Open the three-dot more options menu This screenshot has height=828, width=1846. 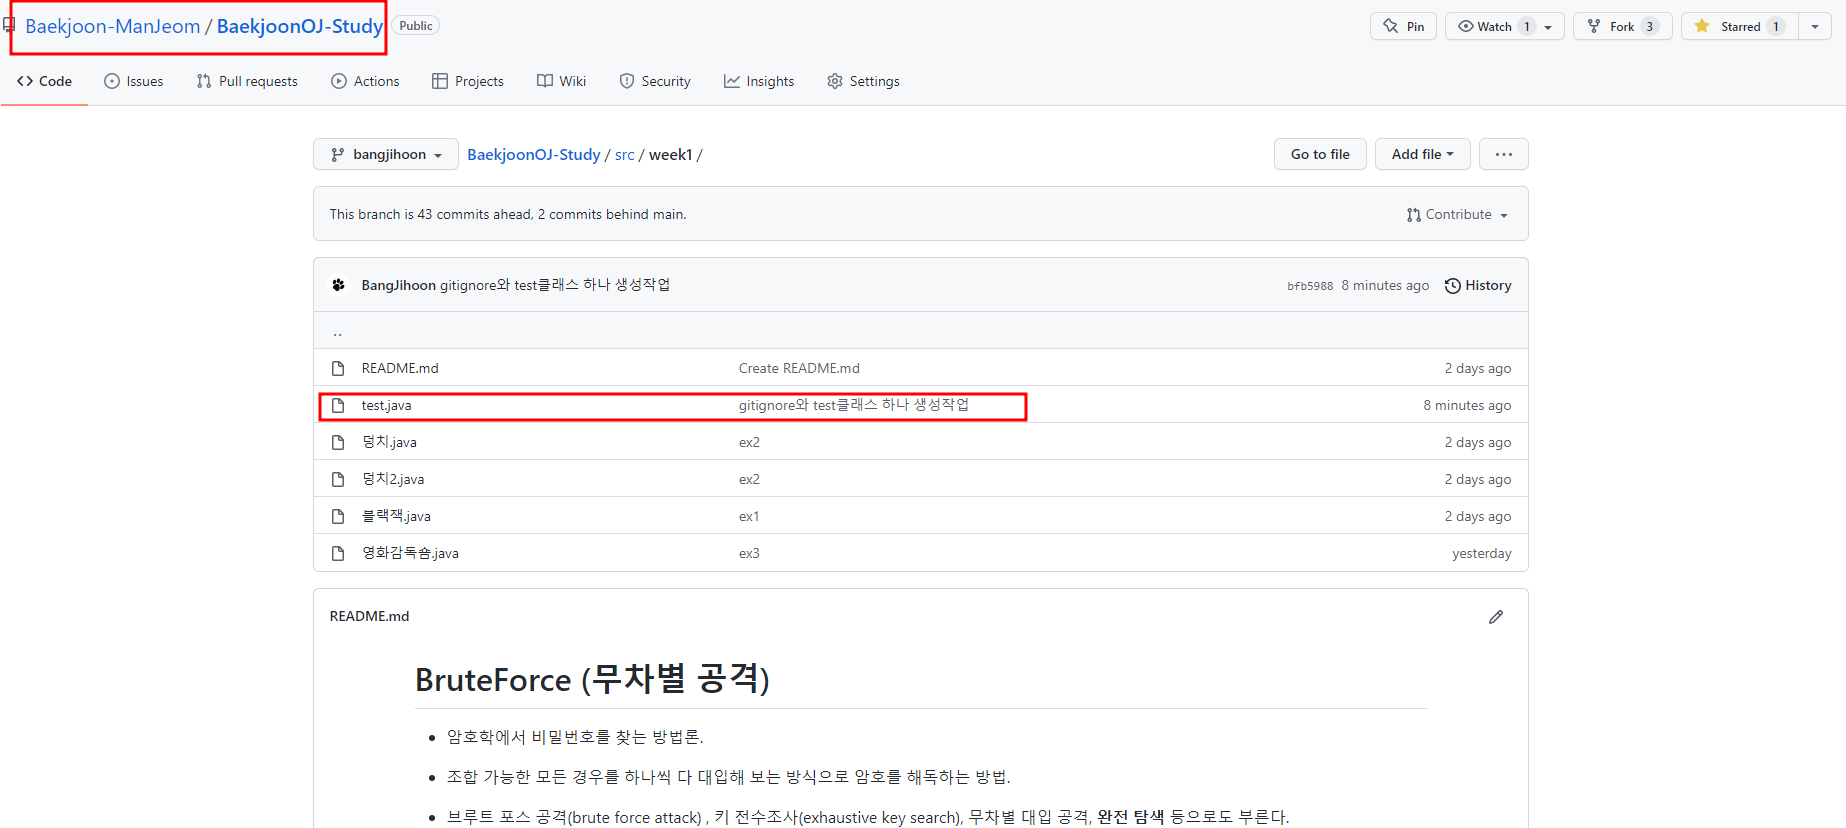pos(1504,154)
